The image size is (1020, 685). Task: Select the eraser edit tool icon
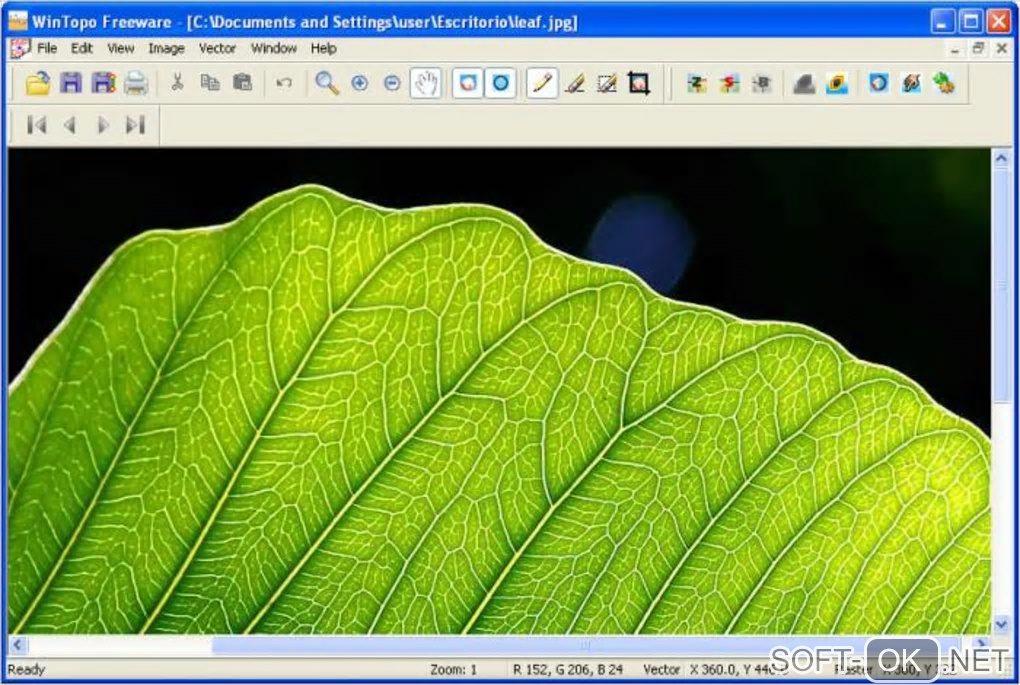tap(574, 83)
